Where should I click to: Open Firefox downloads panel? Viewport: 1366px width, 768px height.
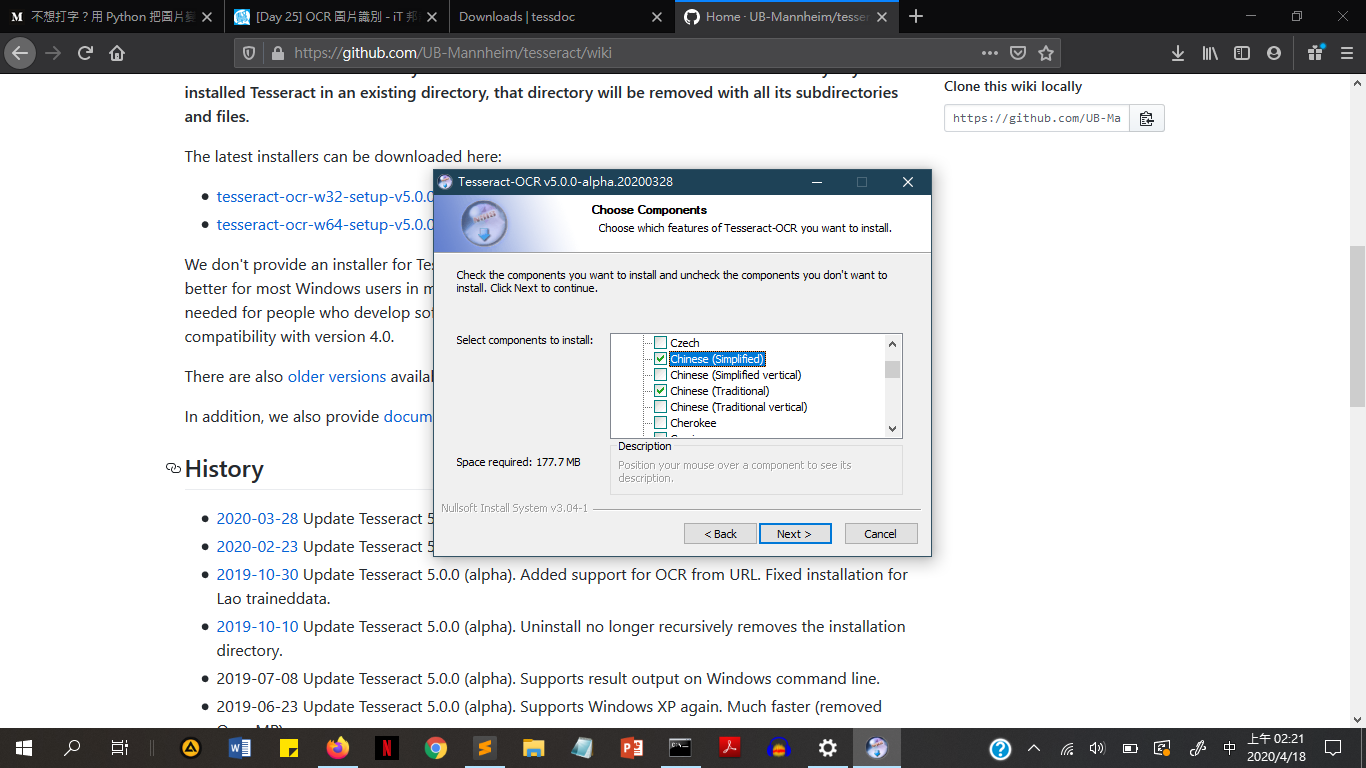click(x=1177, y=53)
